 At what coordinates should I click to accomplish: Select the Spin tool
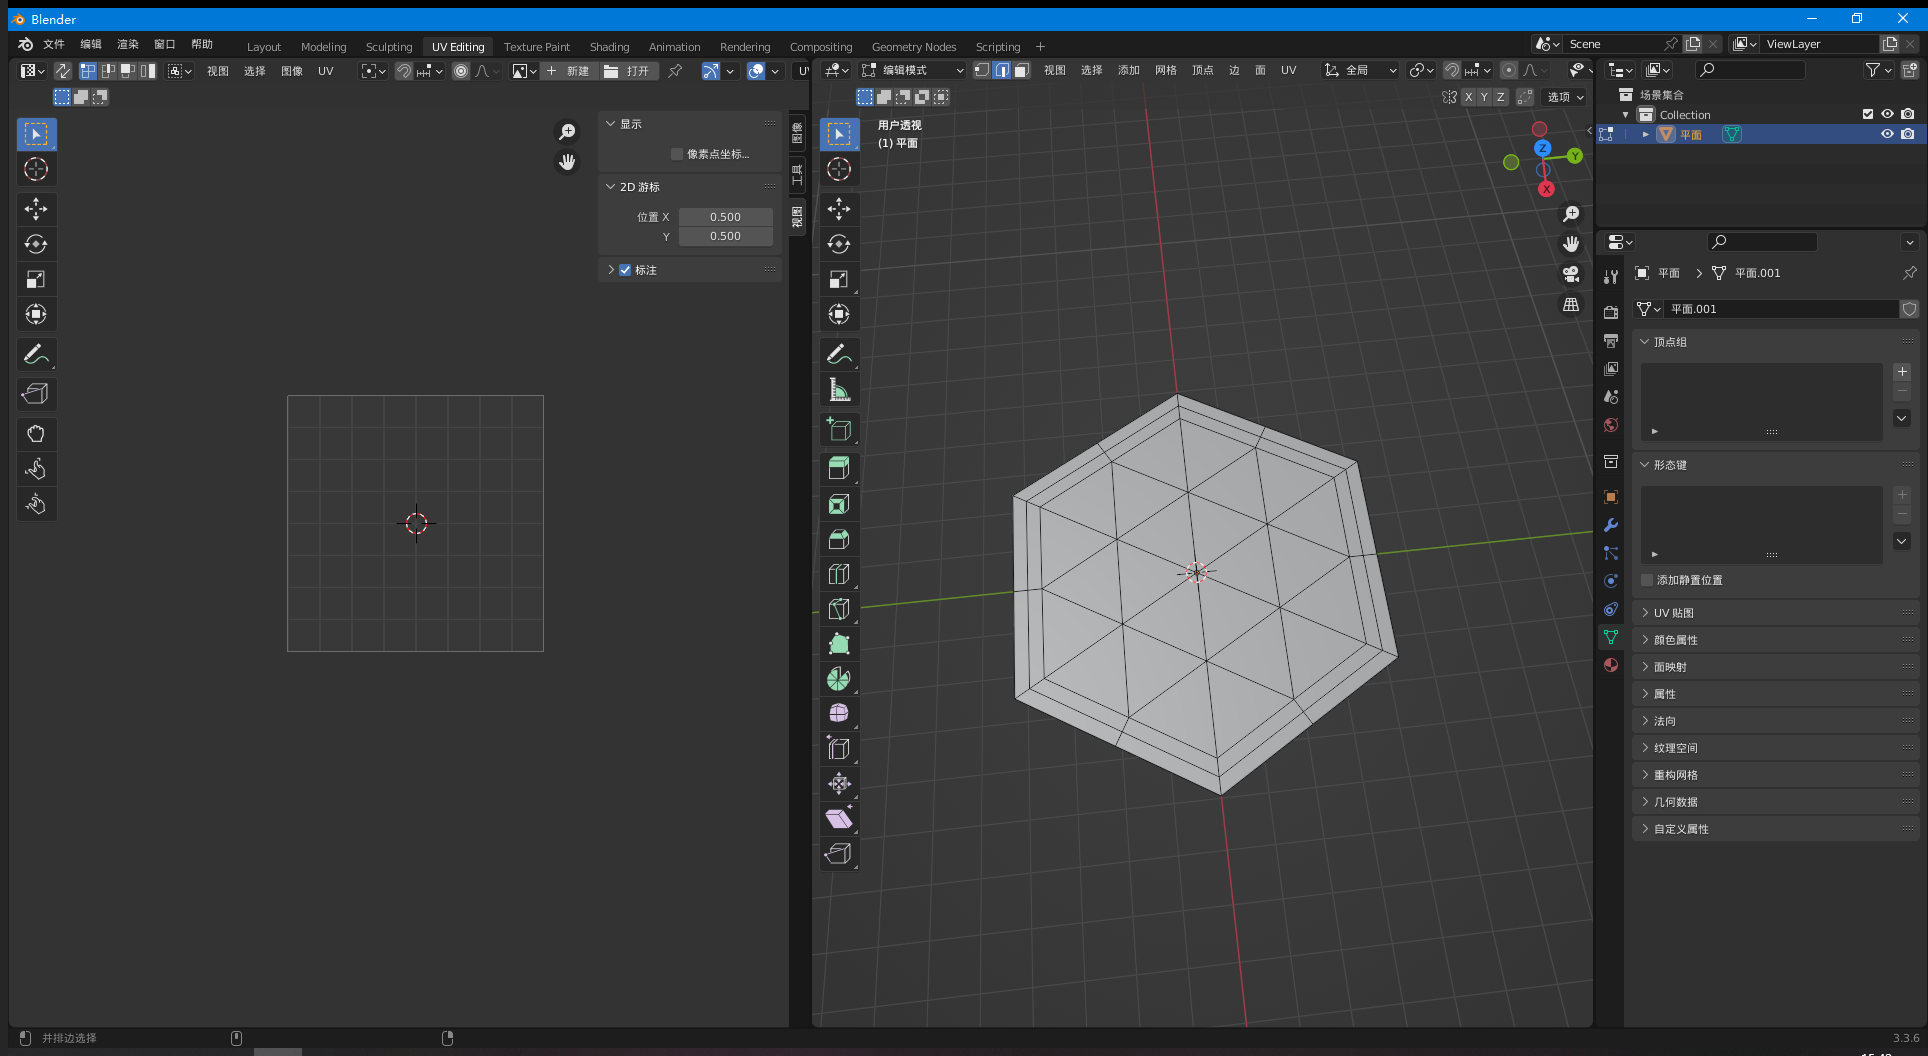(x=839, y=679)
